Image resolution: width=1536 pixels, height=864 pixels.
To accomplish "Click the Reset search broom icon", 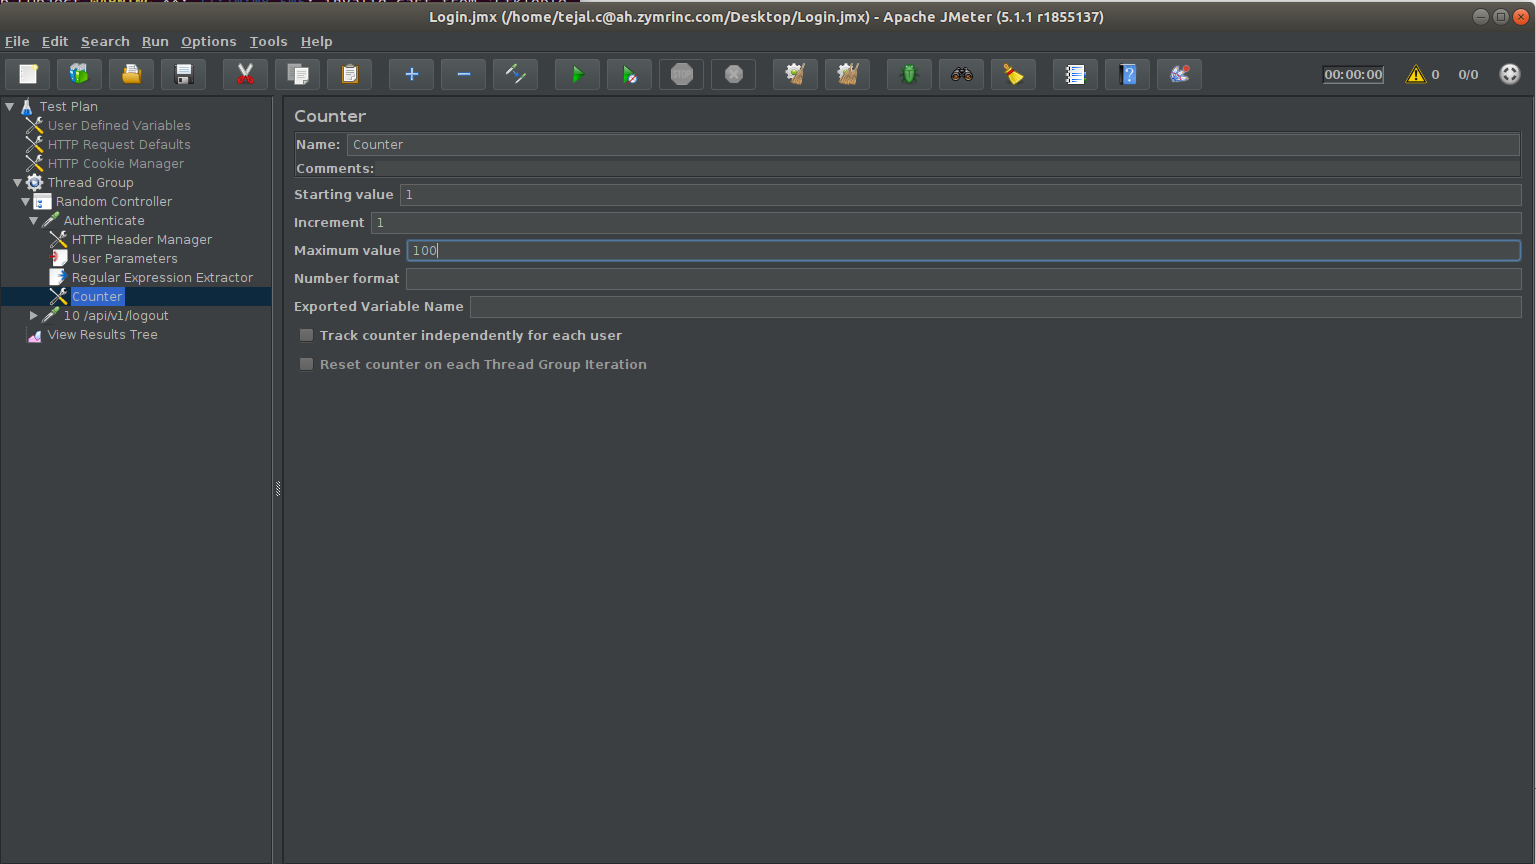I will [1013, 74].
